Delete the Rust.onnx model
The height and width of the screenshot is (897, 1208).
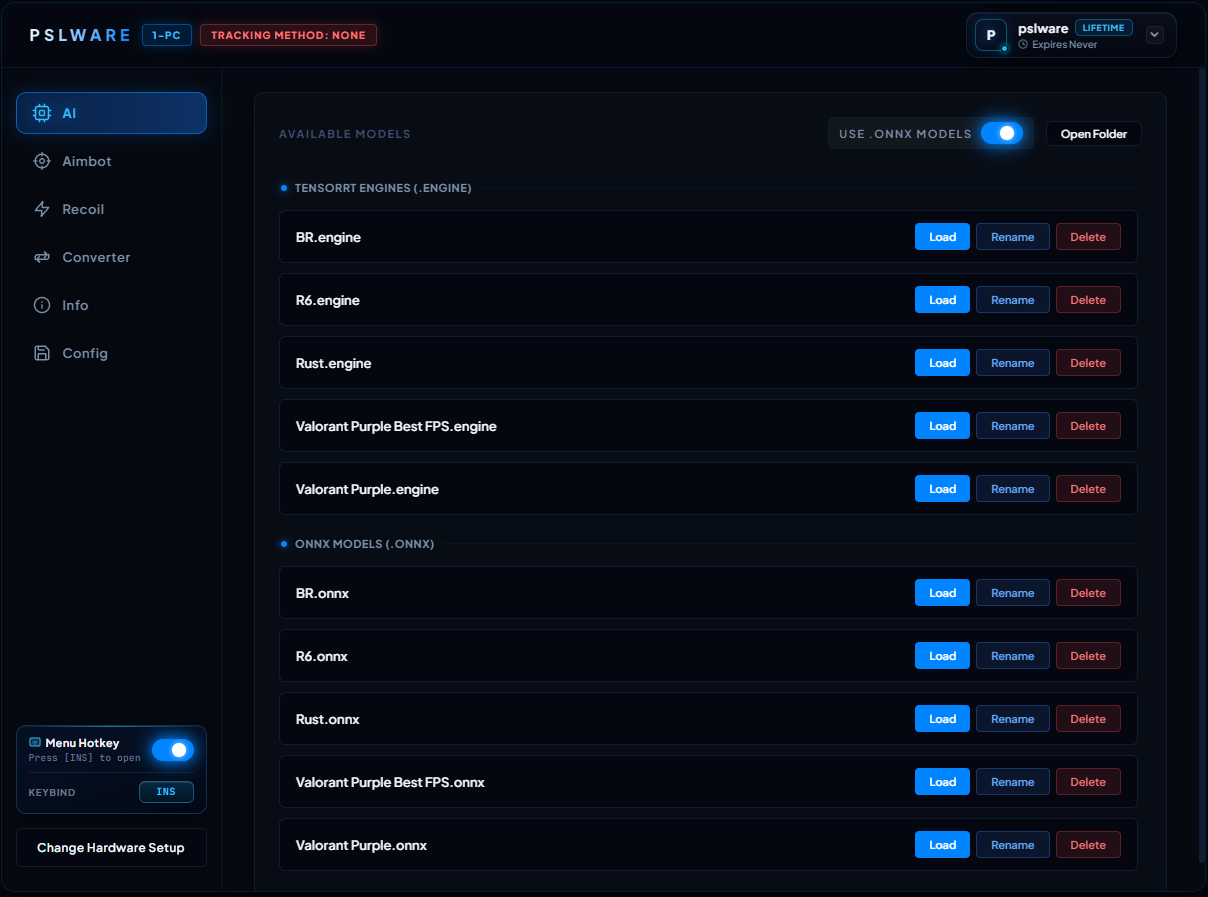click(x=1088, y=719)
